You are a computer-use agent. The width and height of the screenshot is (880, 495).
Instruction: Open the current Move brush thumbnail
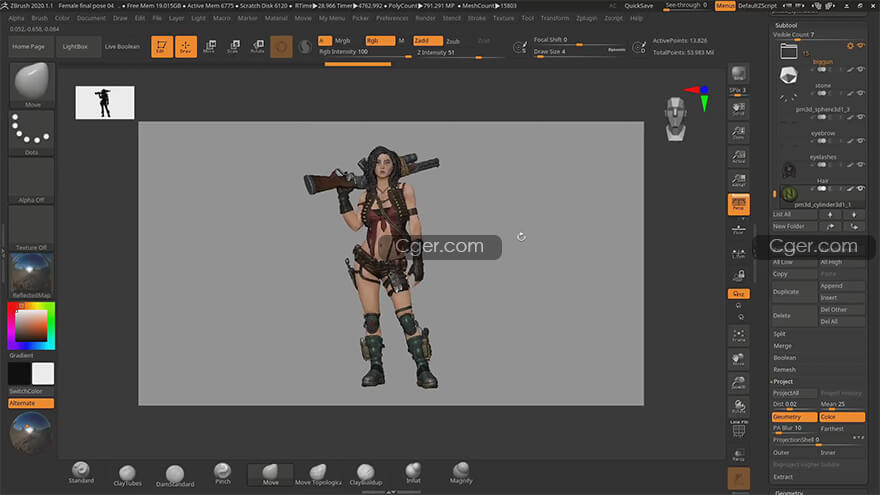pyautogui.click(x=31, y=85)
